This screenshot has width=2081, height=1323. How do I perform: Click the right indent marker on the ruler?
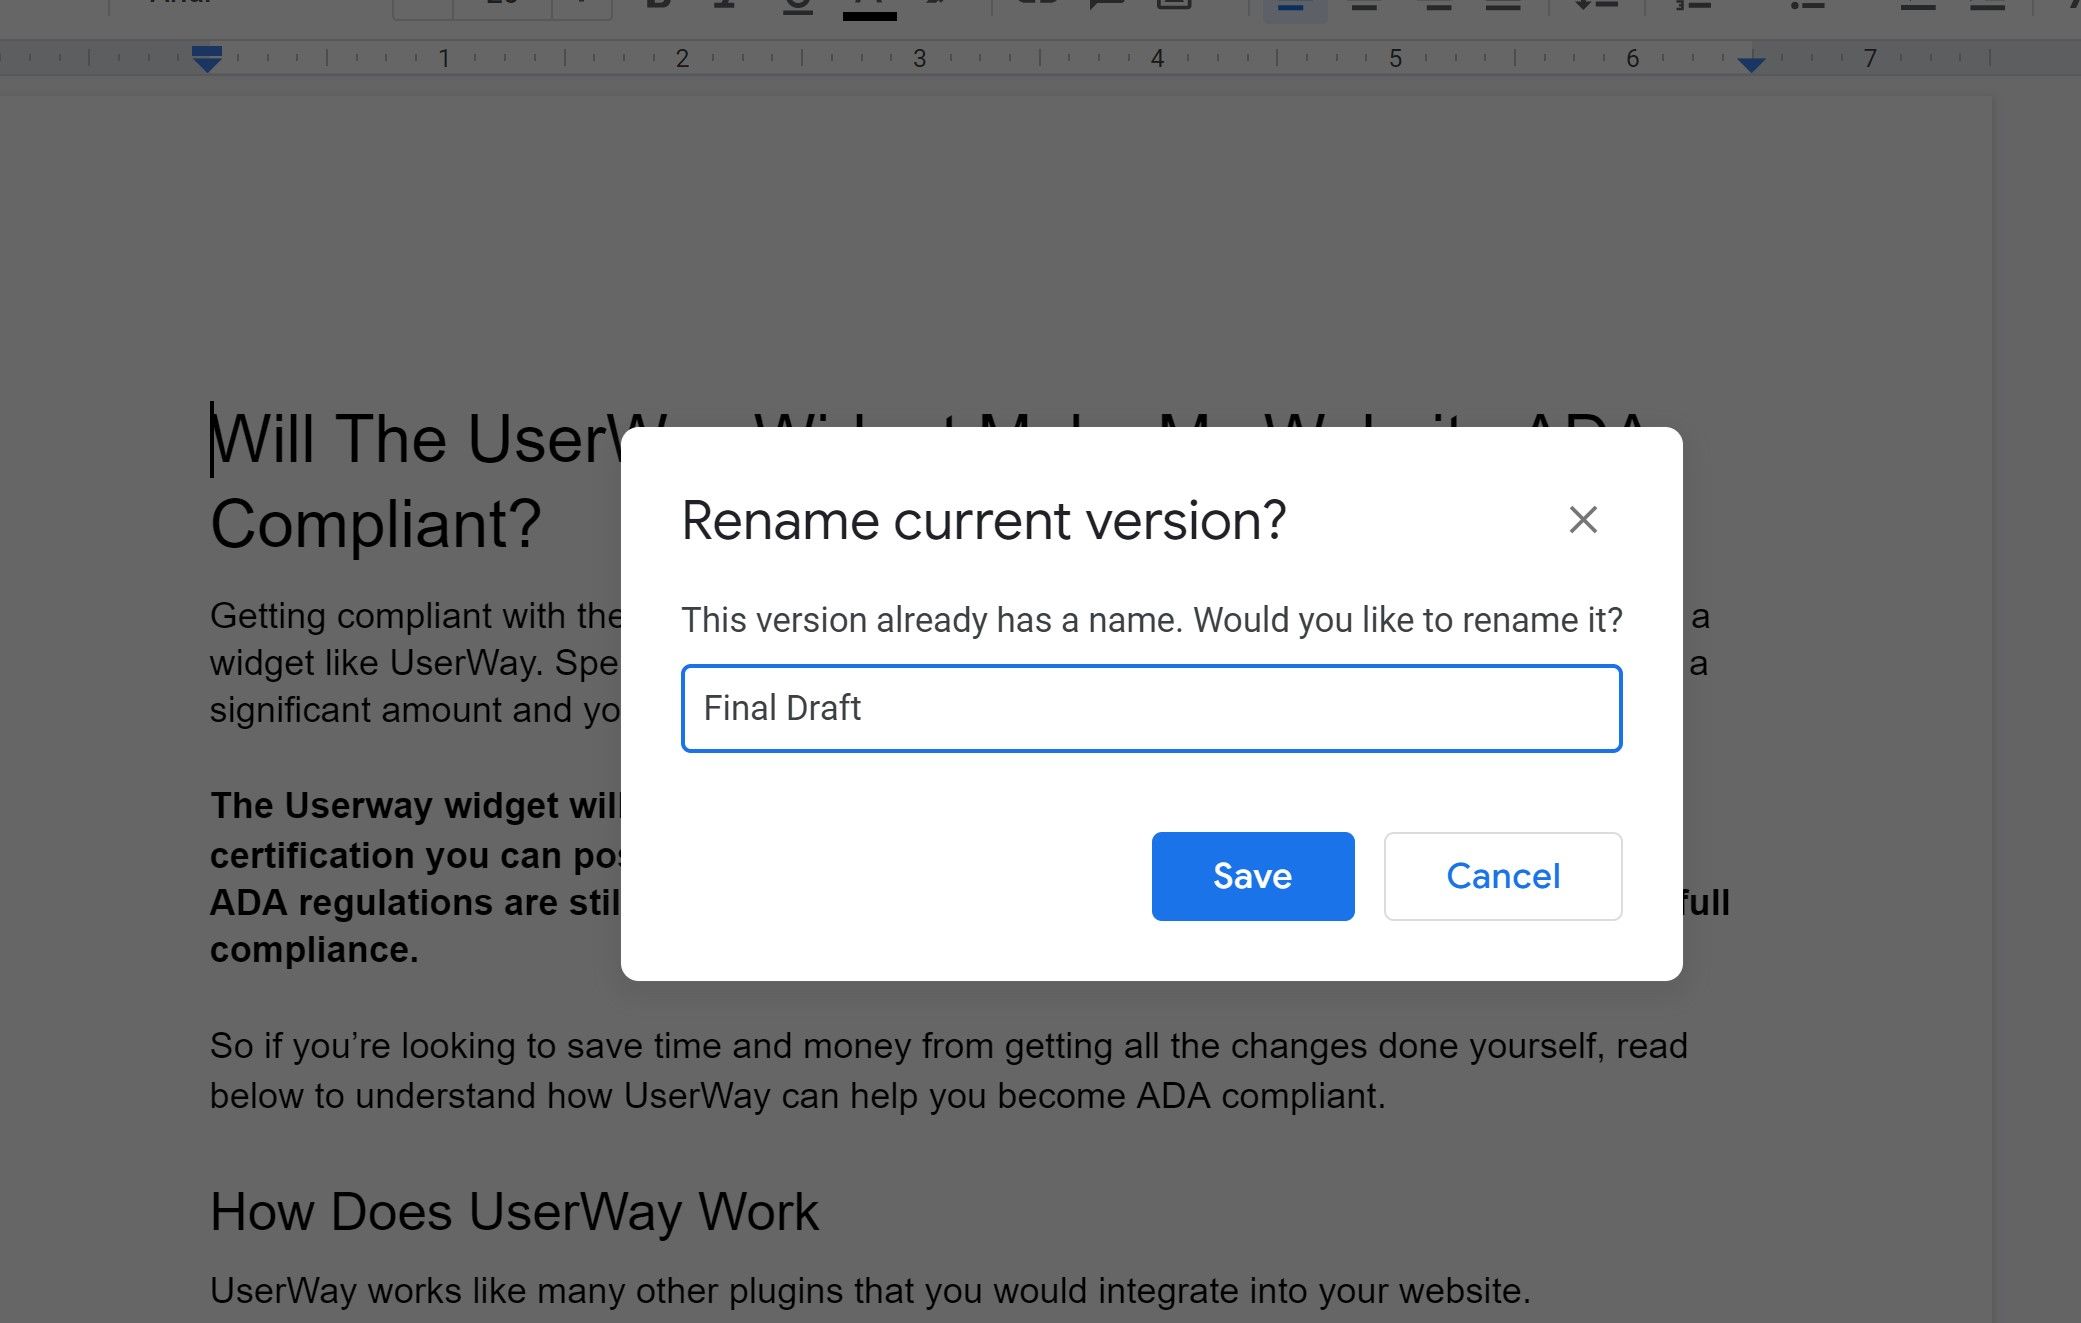1750,63
